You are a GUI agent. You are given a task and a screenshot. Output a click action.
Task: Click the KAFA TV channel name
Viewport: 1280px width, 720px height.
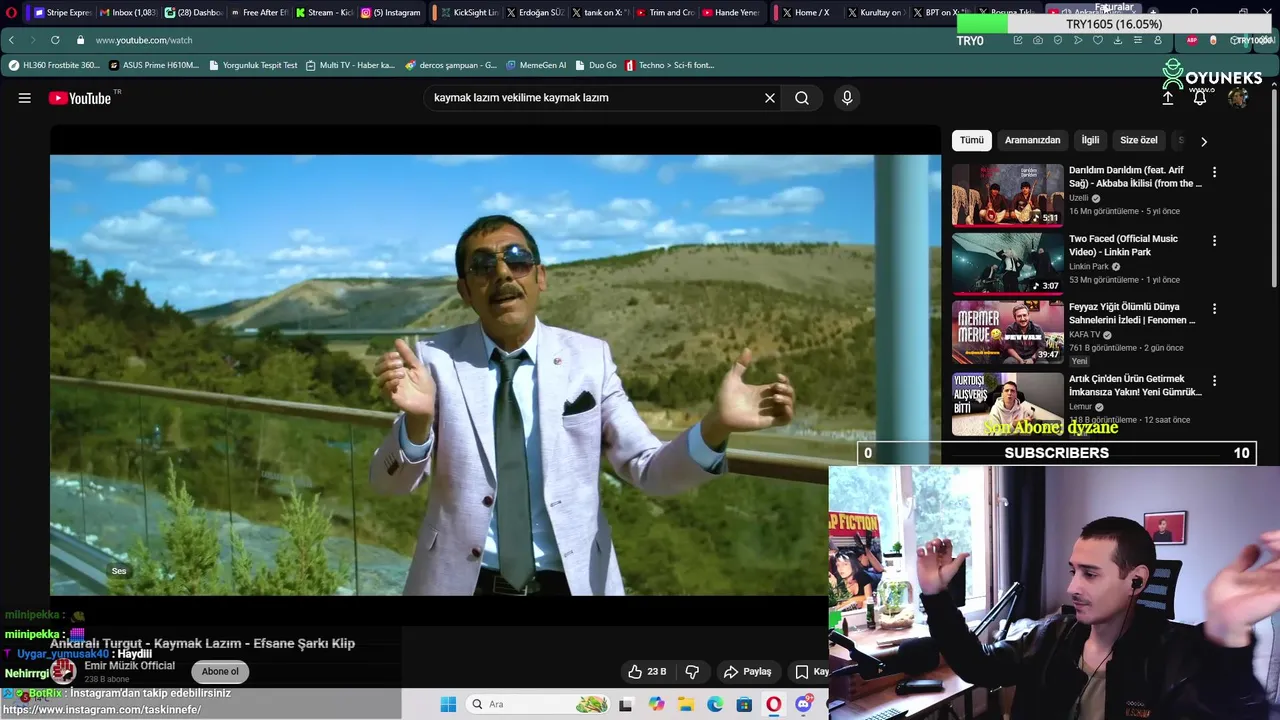1085,335
